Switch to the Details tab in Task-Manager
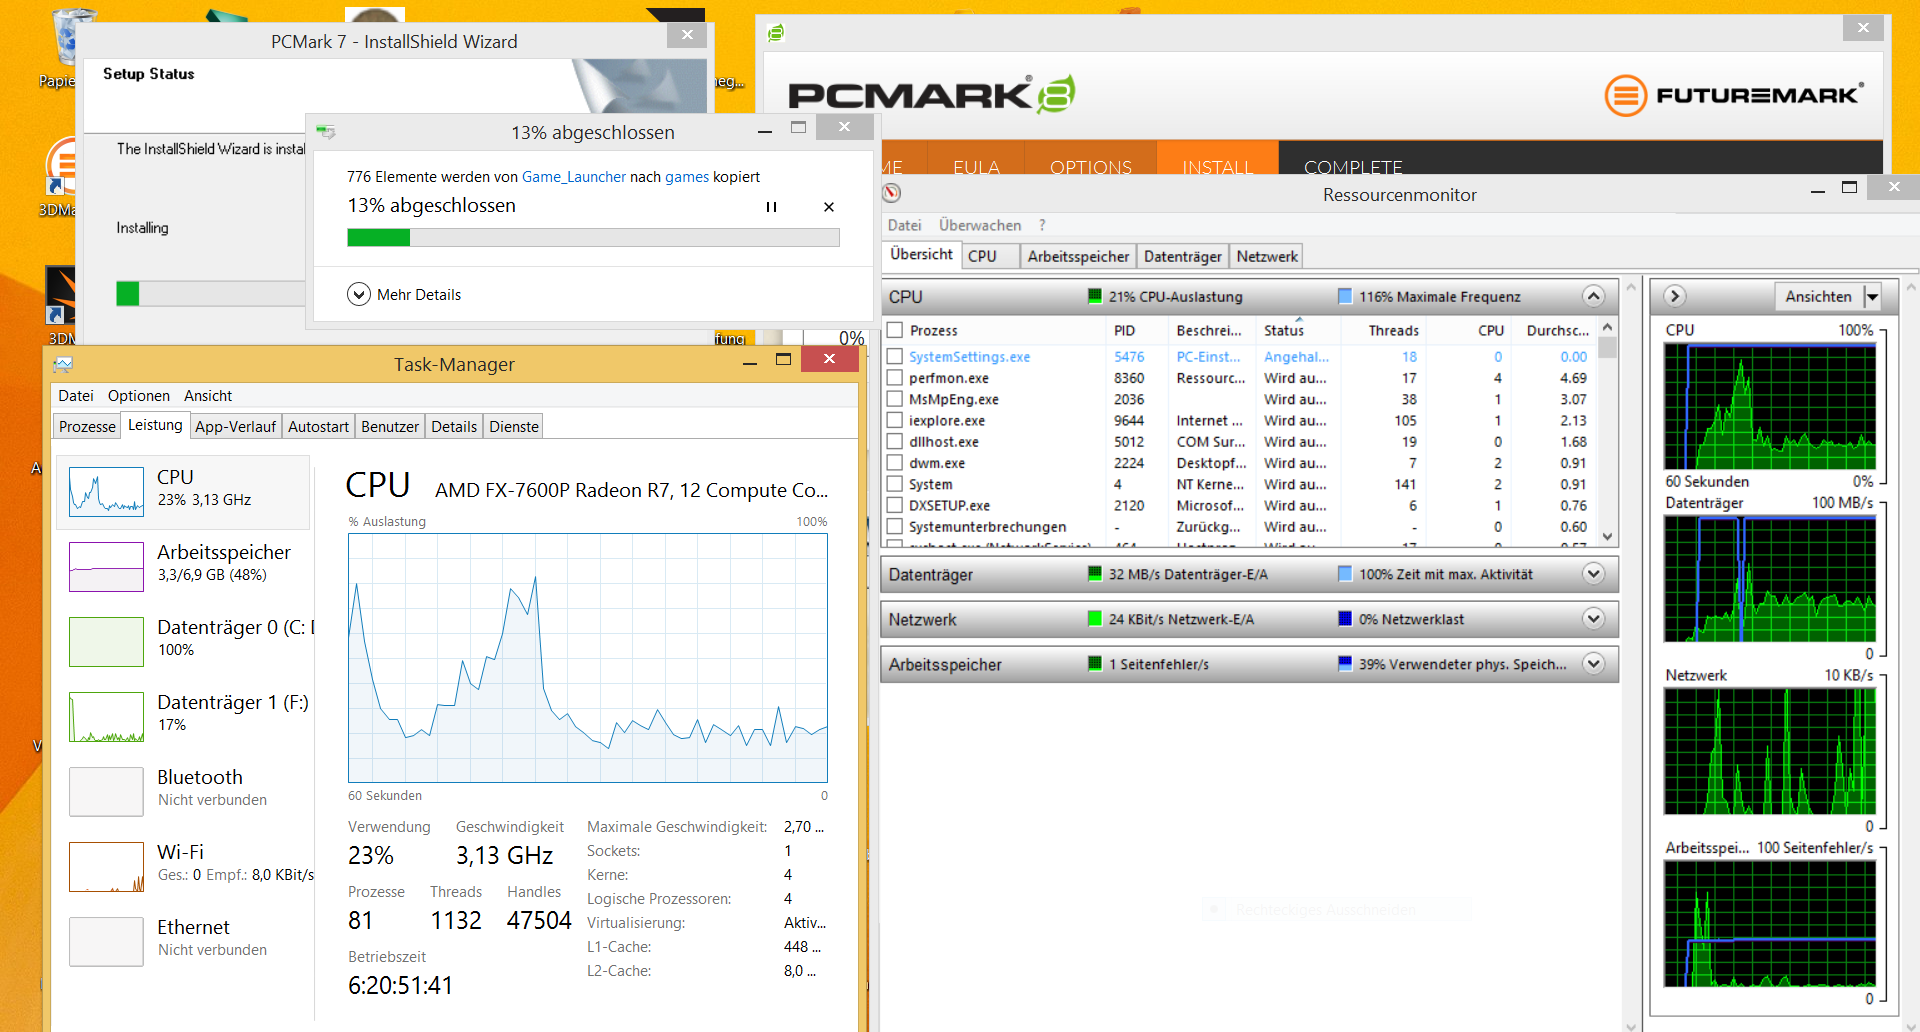The image size is (1920, 1032). [x=453, y=427]
